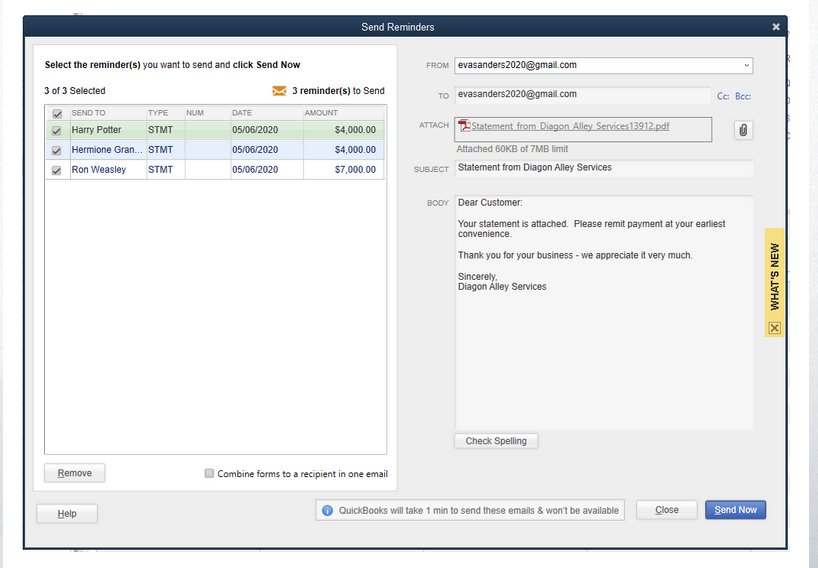Open the From email address dropdown
The image size is (818, 568).
click(x=746, y=66)
